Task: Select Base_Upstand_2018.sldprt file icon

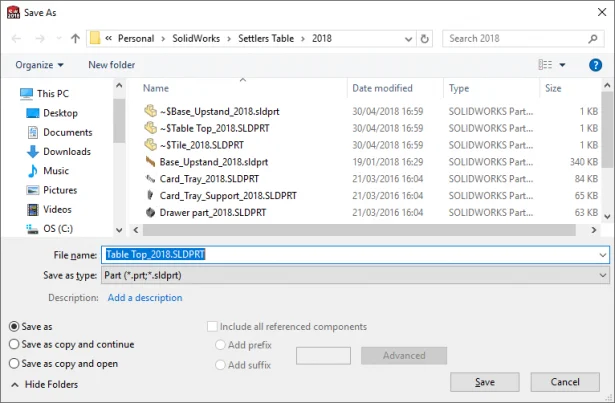Action: (151, 161)
